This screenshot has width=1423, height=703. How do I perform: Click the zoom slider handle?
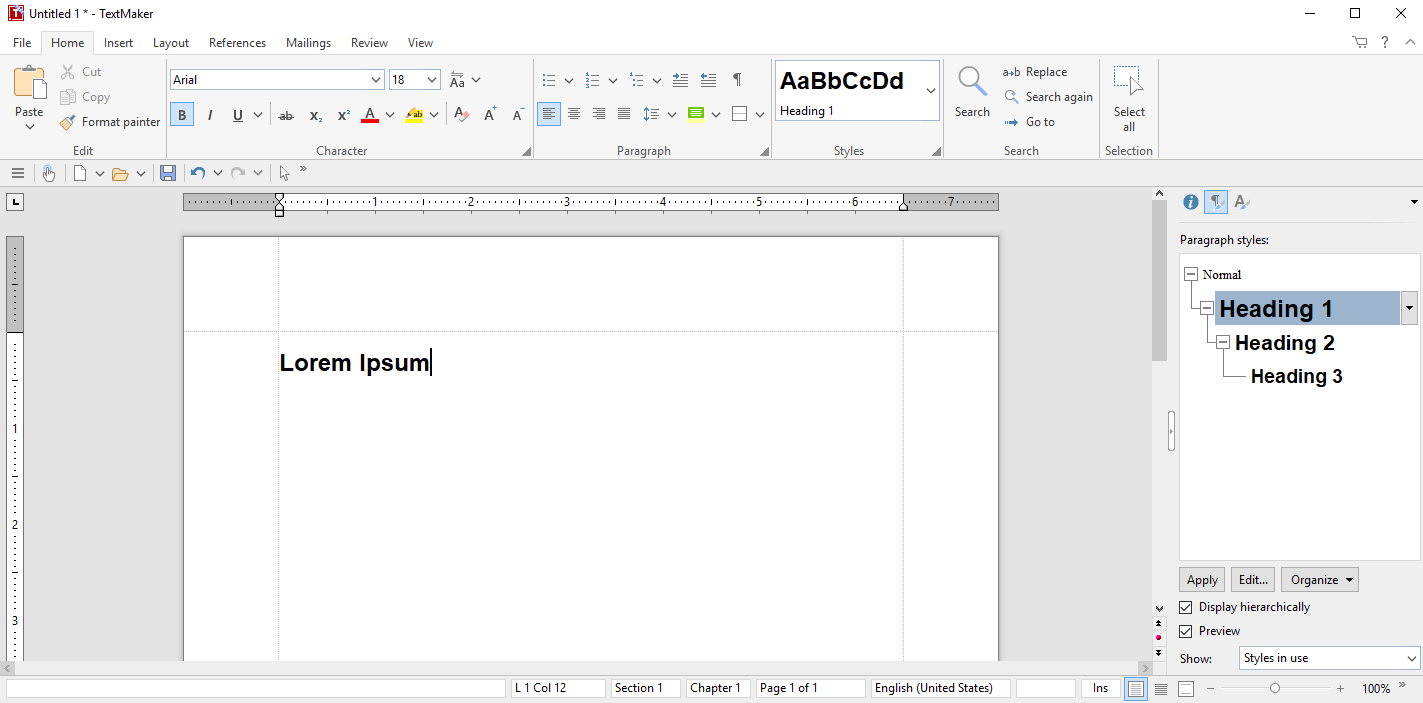click(x=1275, y=688)
